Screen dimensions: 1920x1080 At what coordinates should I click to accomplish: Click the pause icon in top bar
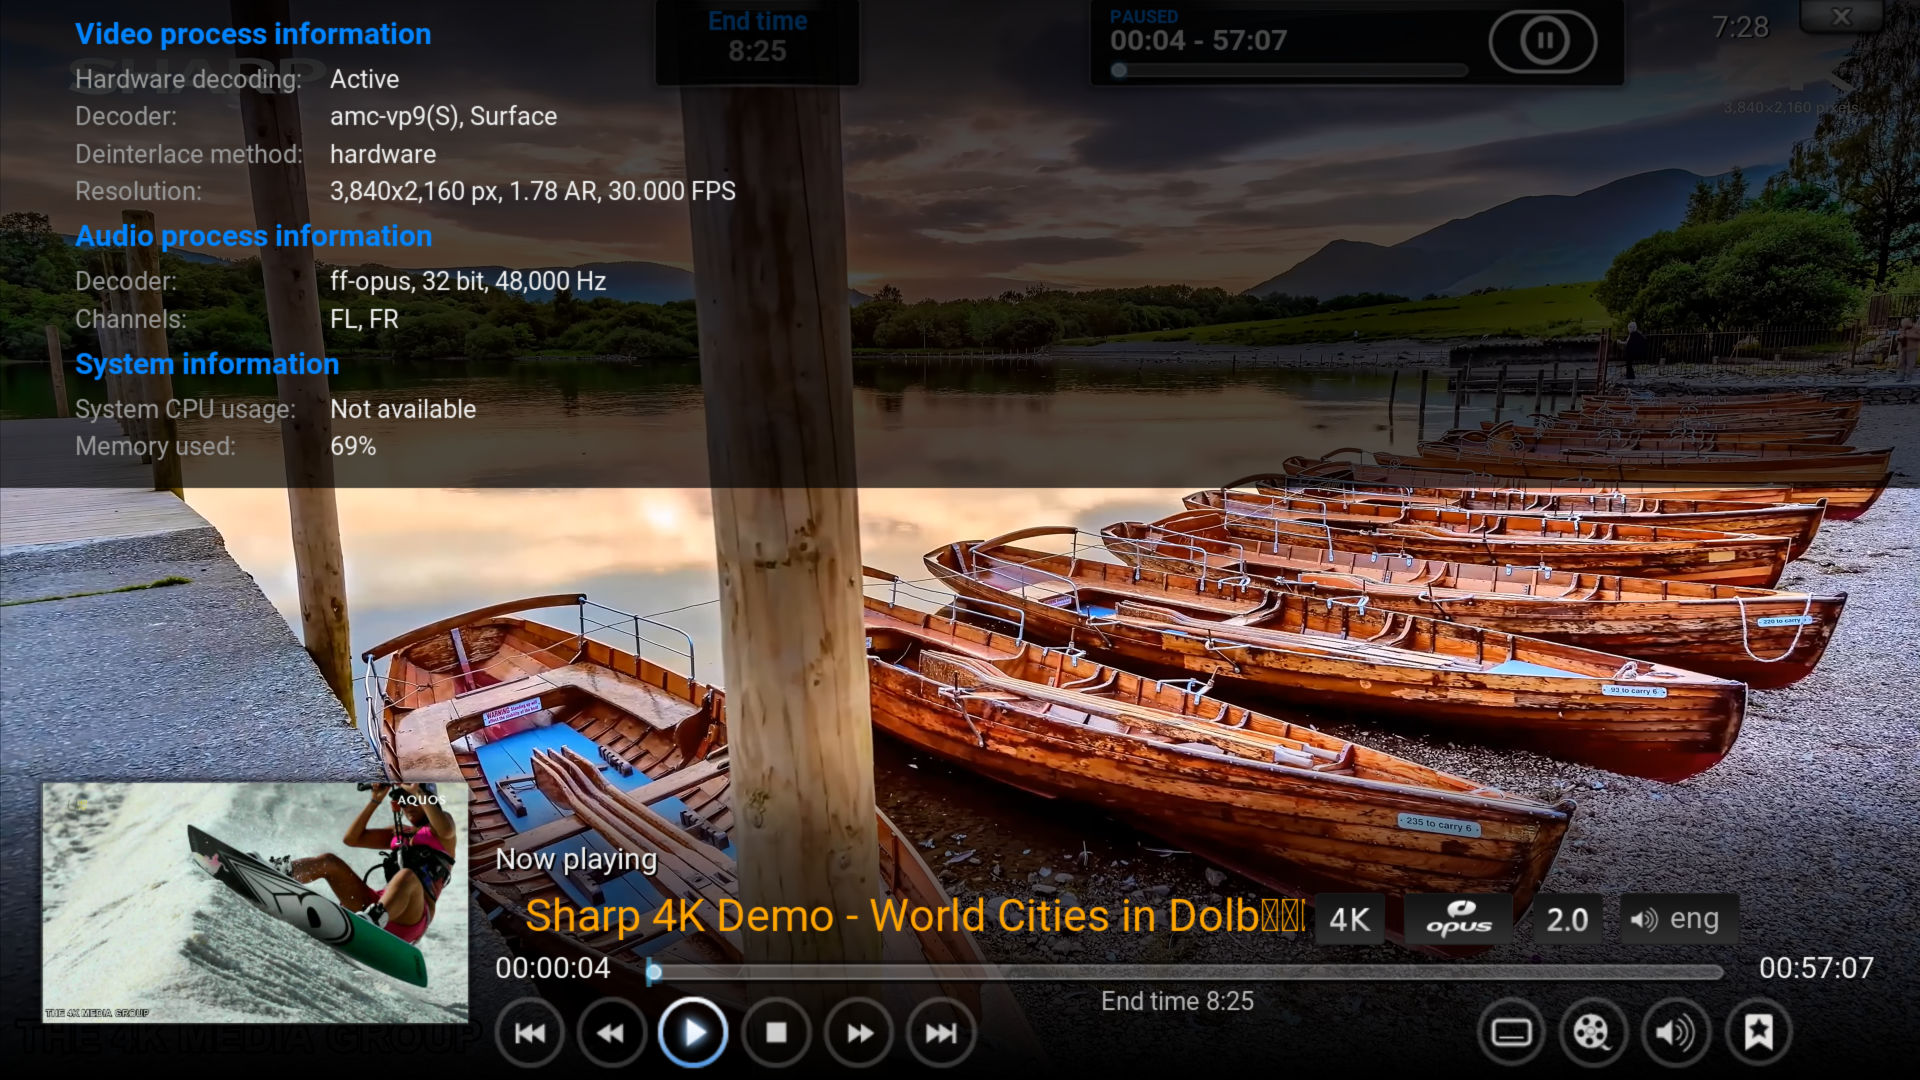1543,41
